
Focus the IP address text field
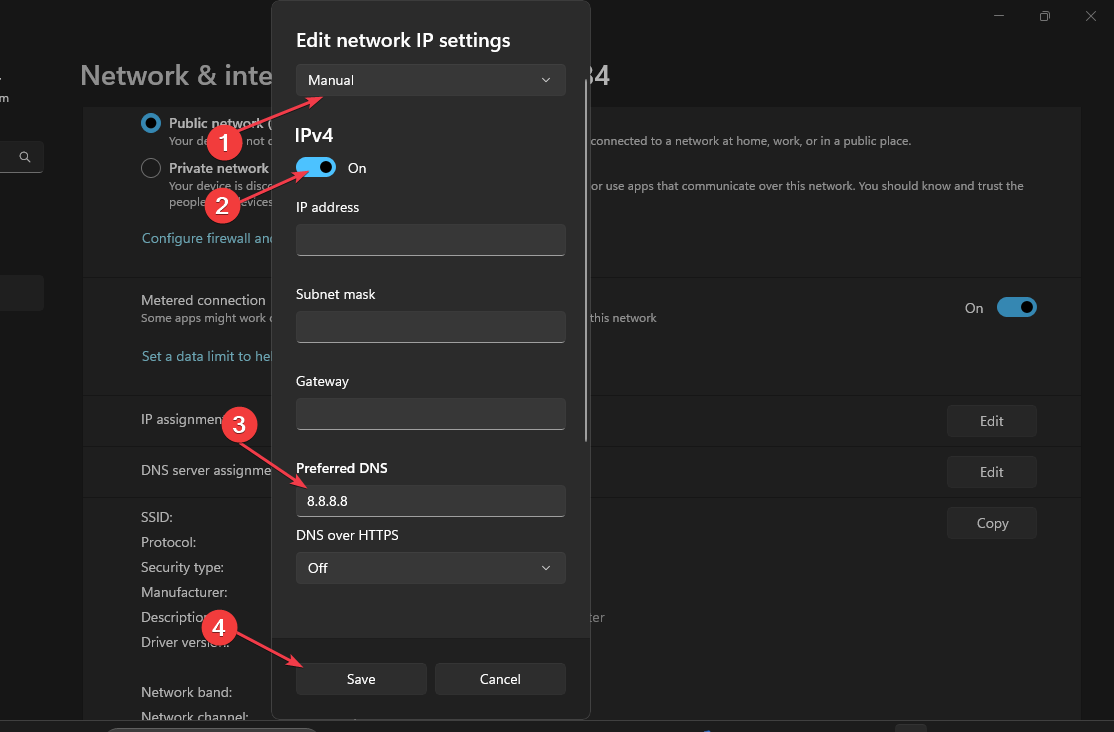click(x=430, y=240)
